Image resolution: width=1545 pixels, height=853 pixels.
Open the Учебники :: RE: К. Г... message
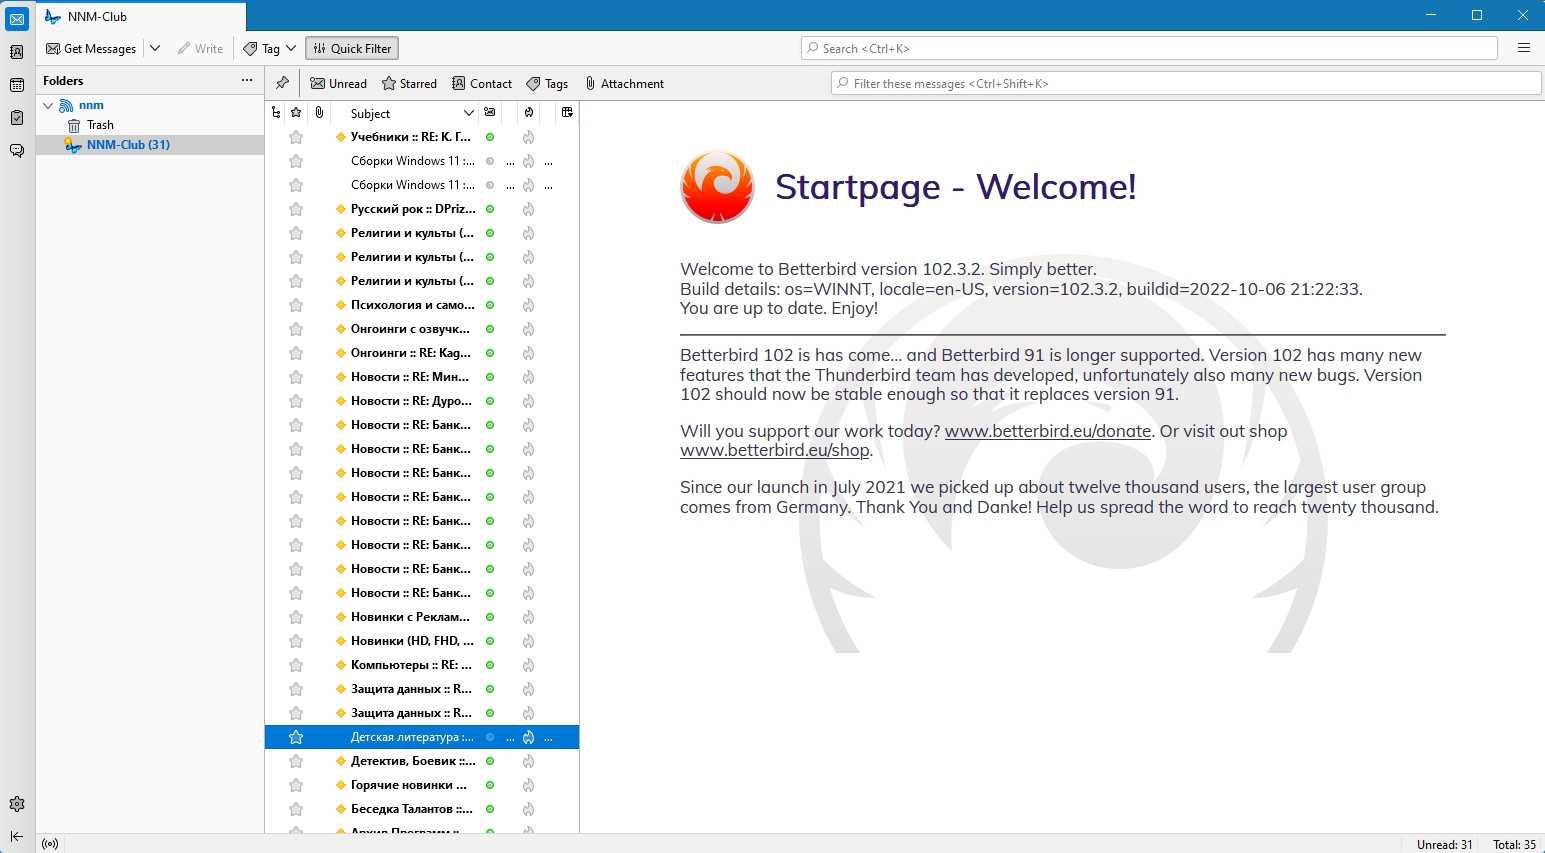click(411, 137)
